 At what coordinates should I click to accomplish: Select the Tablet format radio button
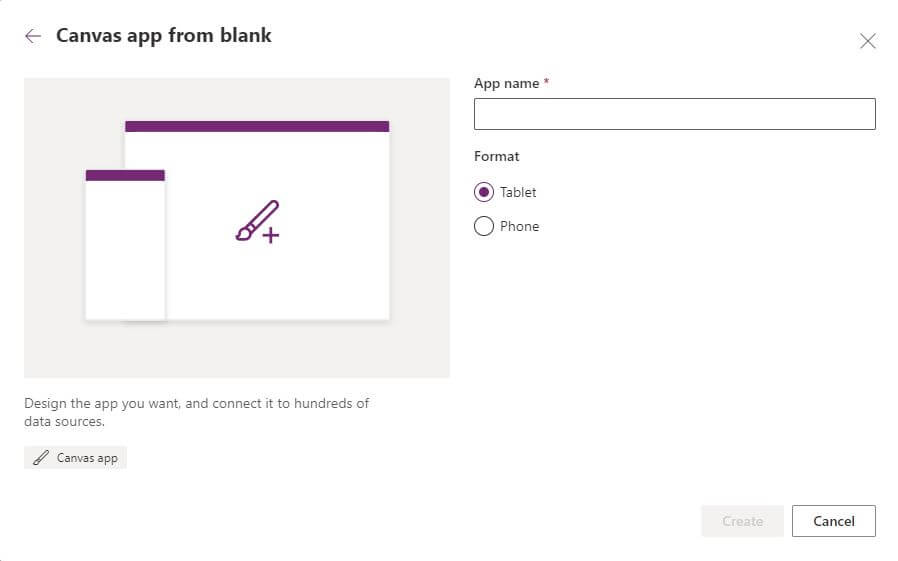483,192
